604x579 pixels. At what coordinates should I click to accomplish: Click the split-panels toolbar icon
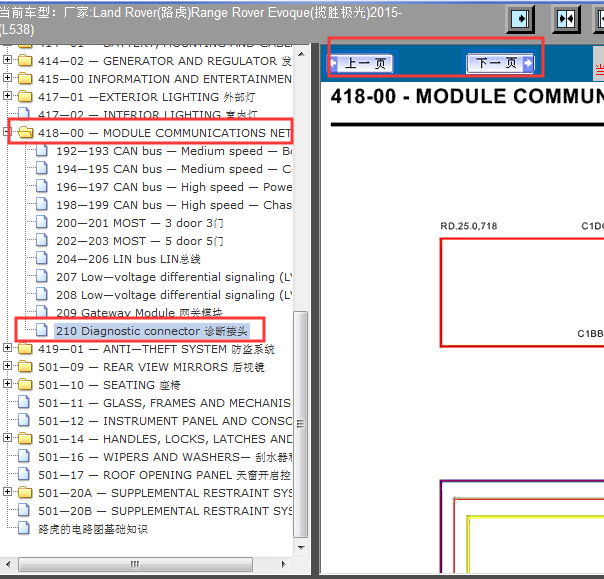(x=565, y=18)
